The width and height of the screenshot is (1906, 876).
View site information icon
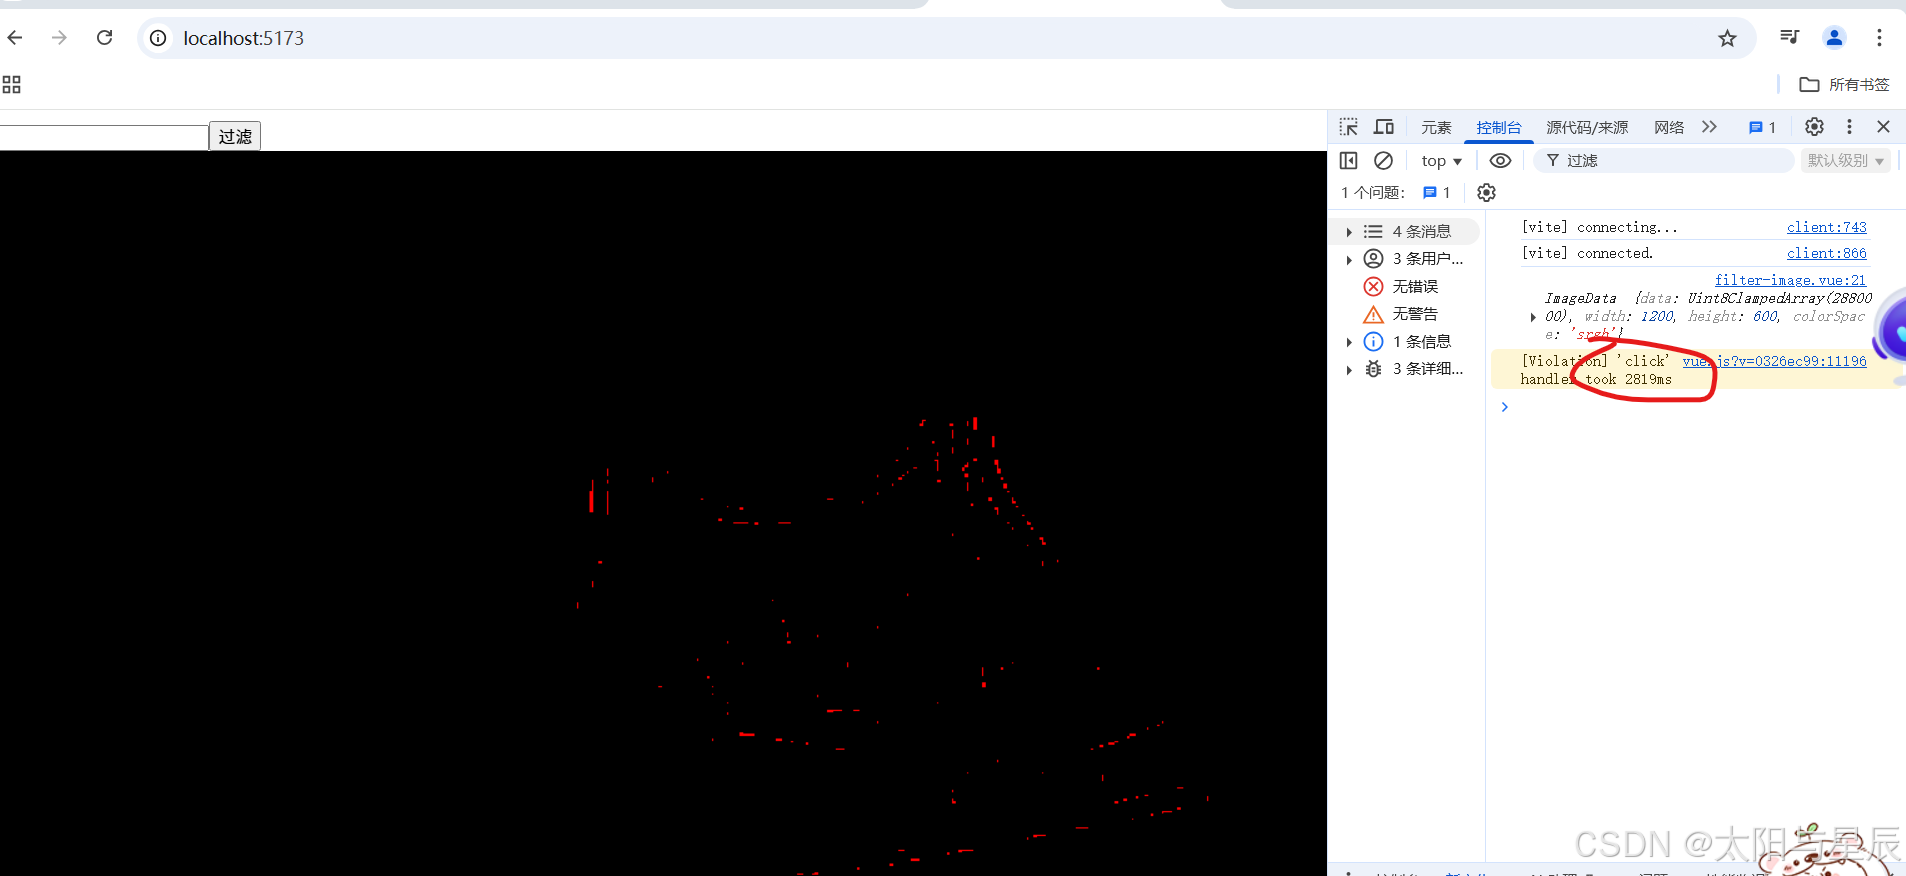[158, 38]
